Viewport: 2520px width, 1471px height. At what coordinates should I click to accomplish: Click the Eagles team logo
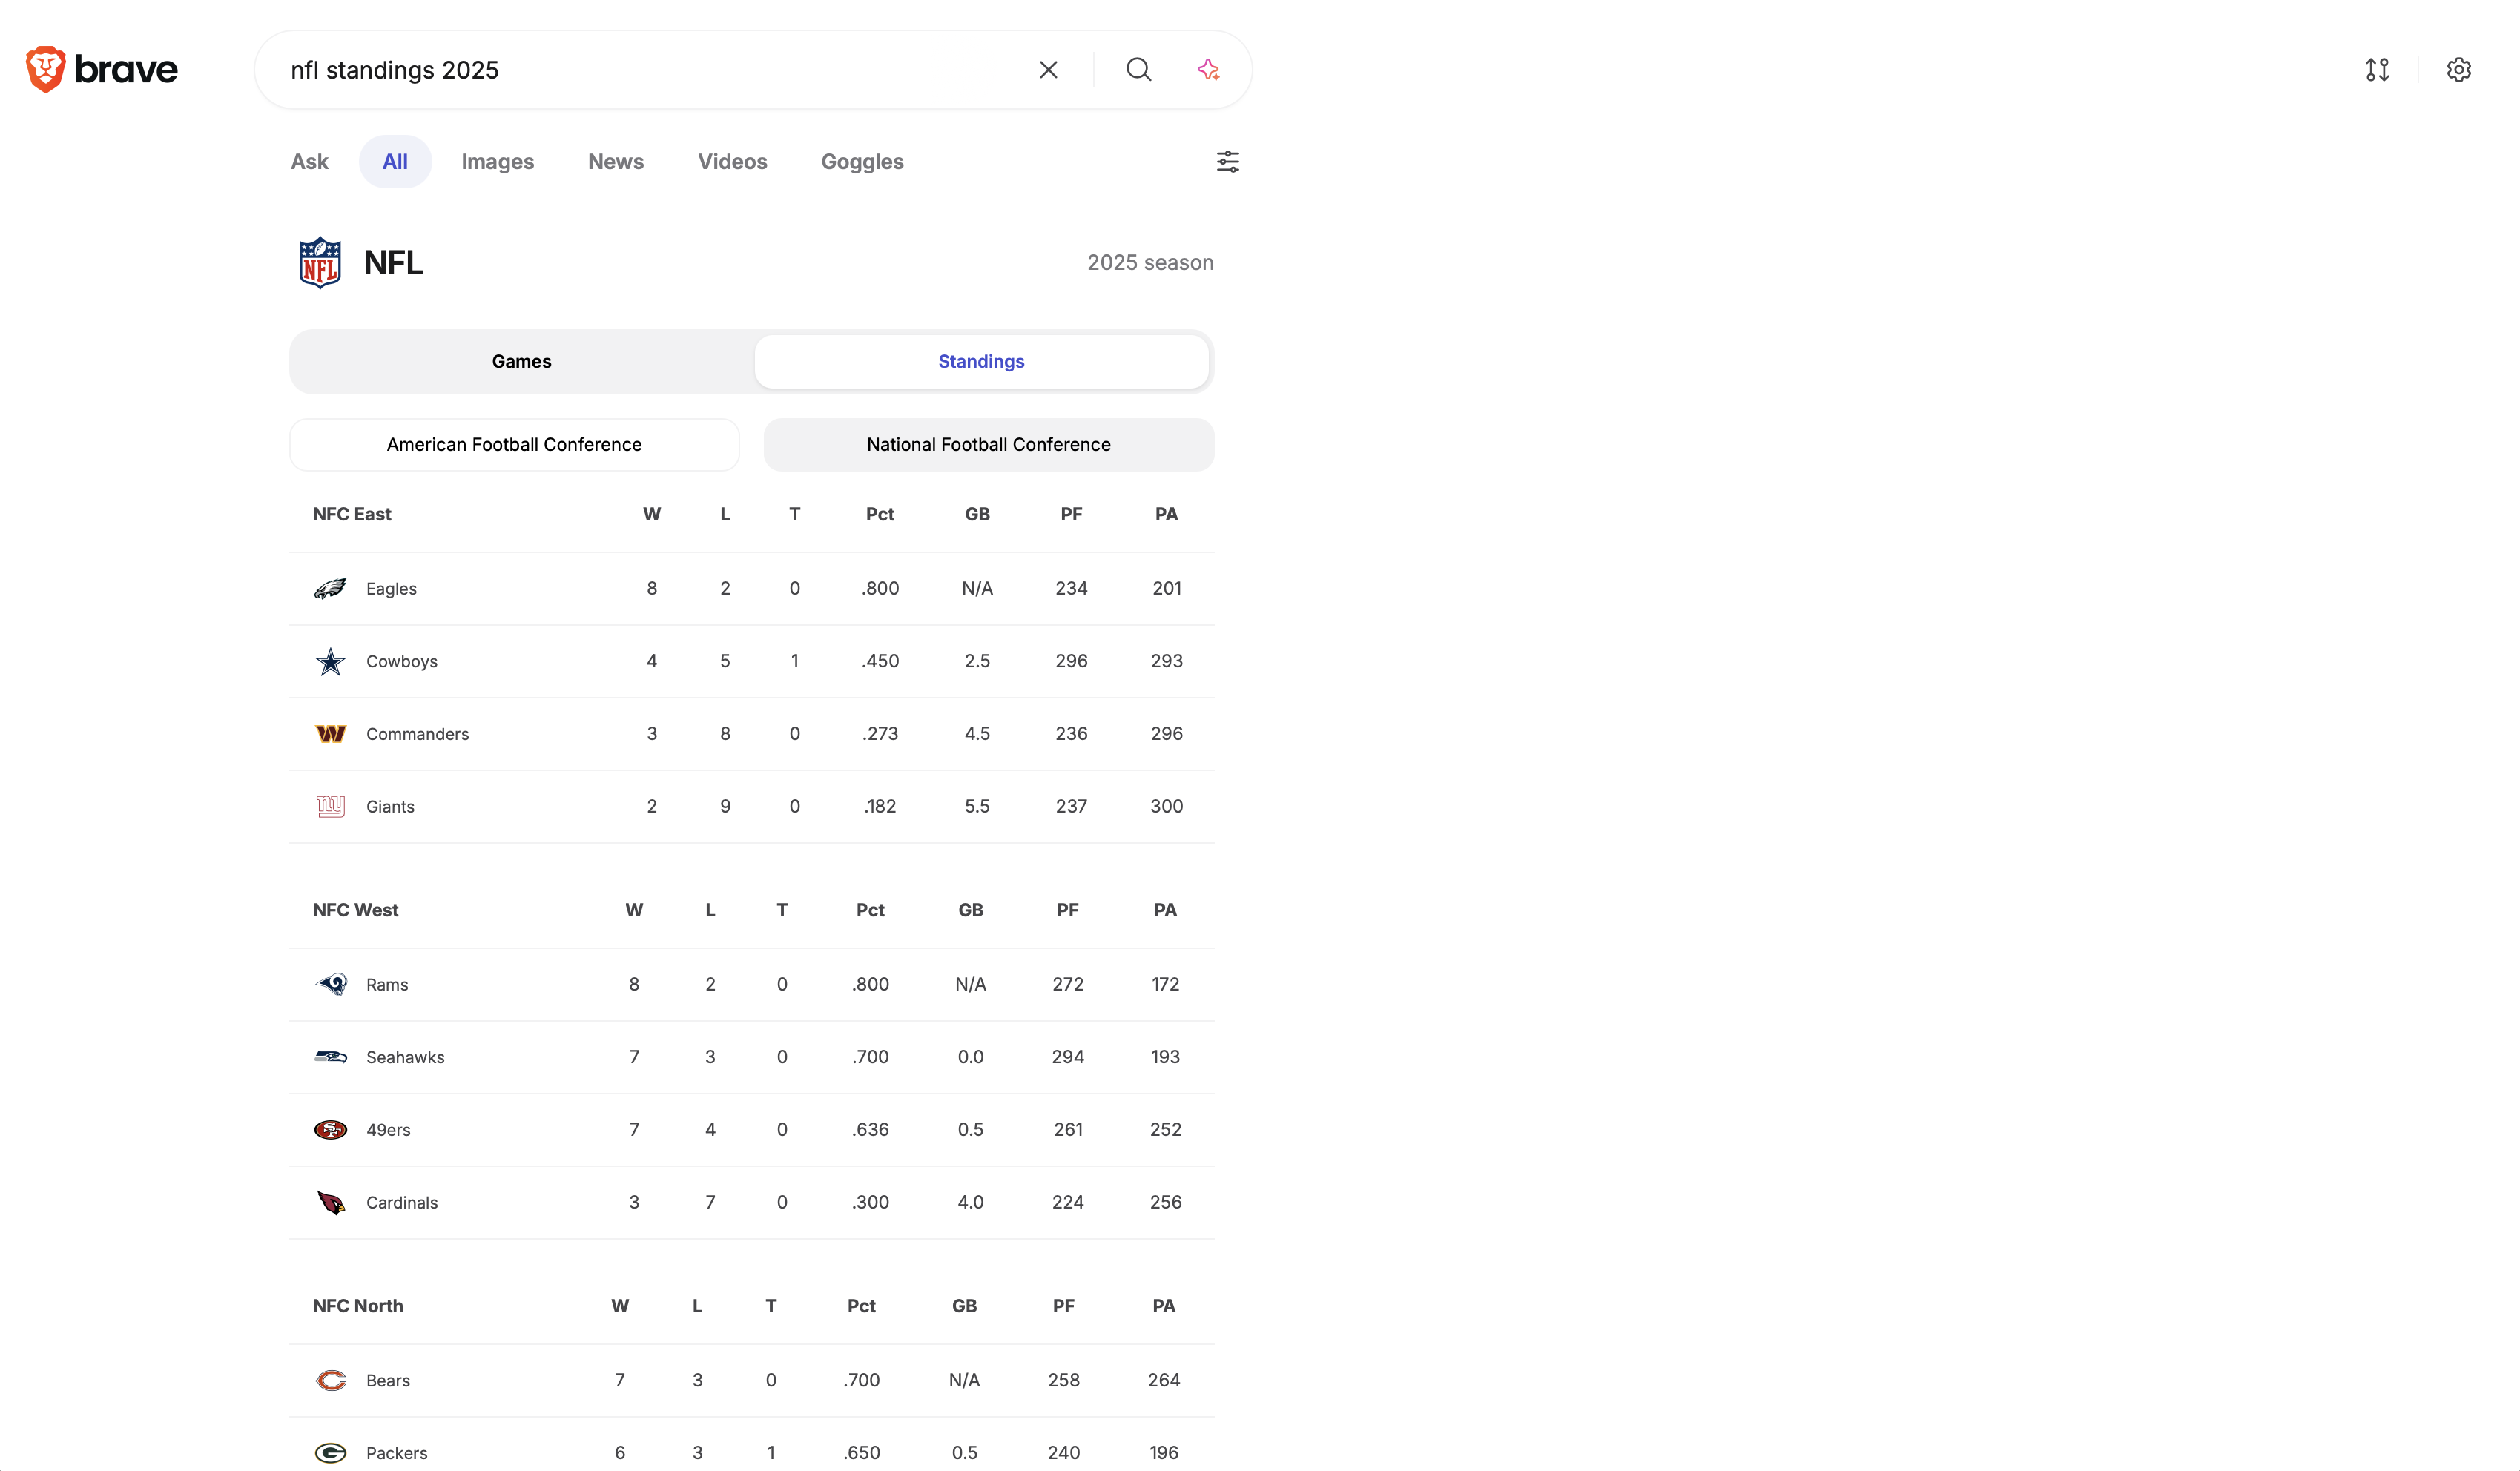coord(330,589)
